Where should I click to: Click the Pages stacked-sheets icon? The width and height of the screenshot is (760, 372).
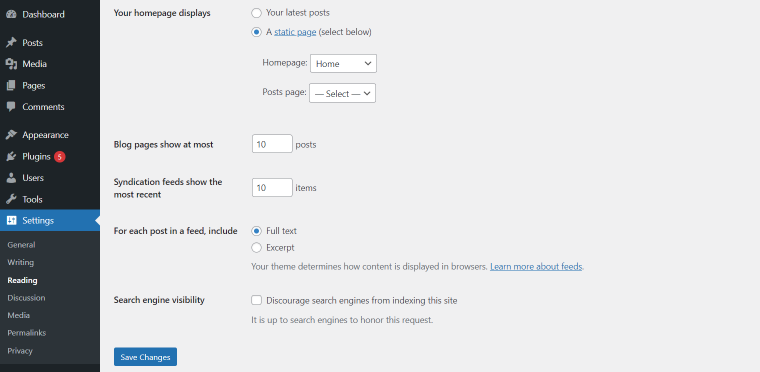coord(11,85)
